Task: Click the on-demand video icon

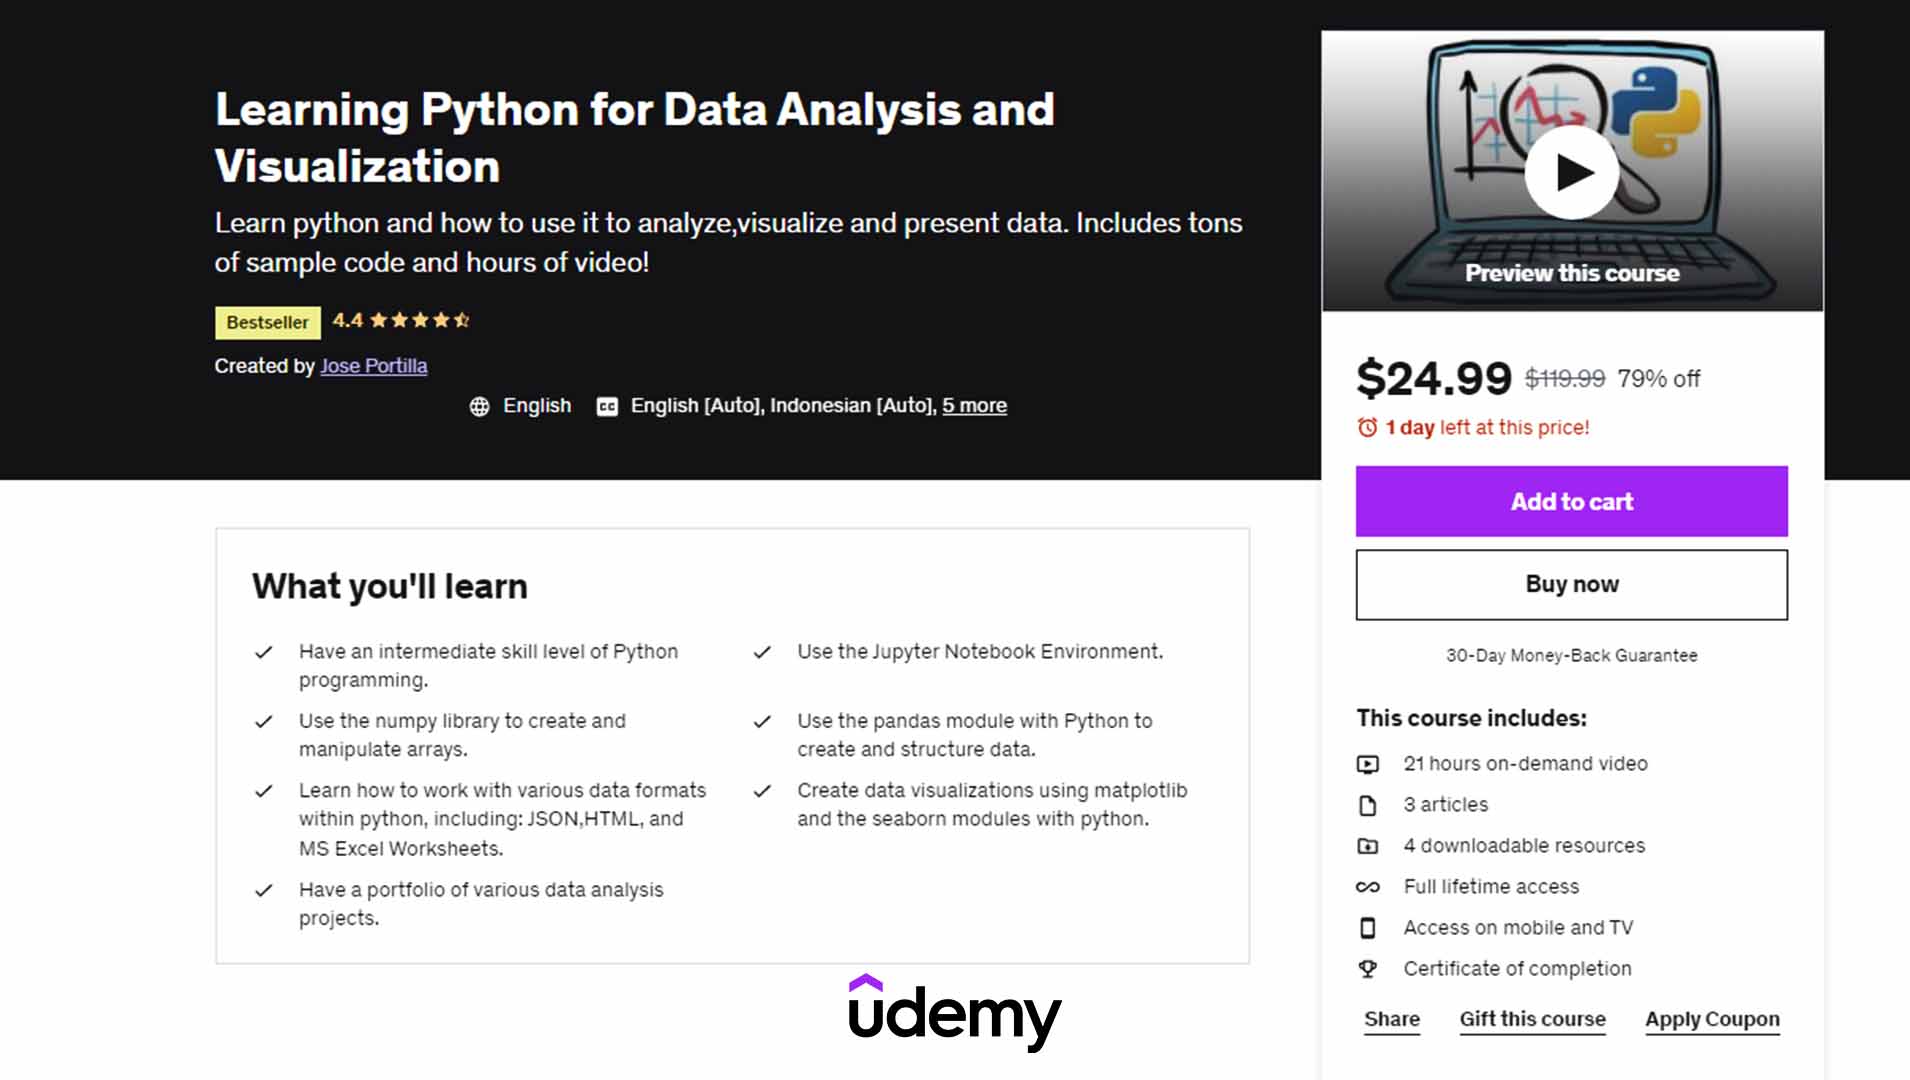Action: (x=1367, y=764)
